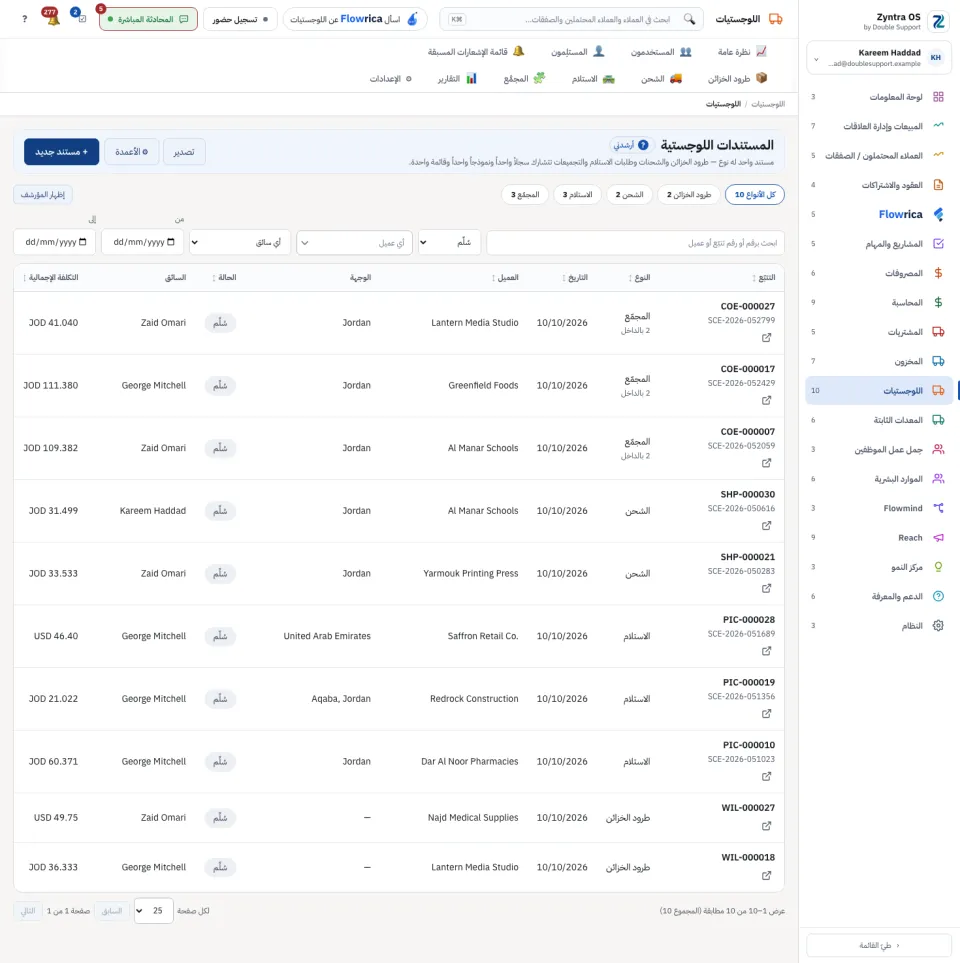Sort table by التكلفة الإجمالية column header
The image size is (960, 963).
coord(51,278)
